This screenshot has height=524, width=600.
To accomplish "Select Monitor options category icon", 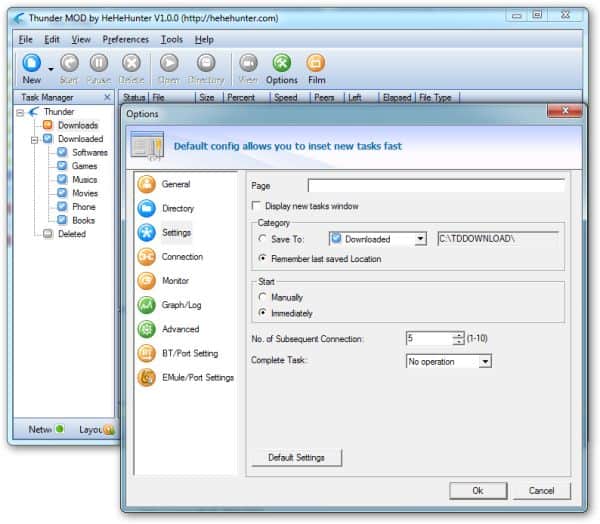I will pyautogui.click(x=147, y=281).
